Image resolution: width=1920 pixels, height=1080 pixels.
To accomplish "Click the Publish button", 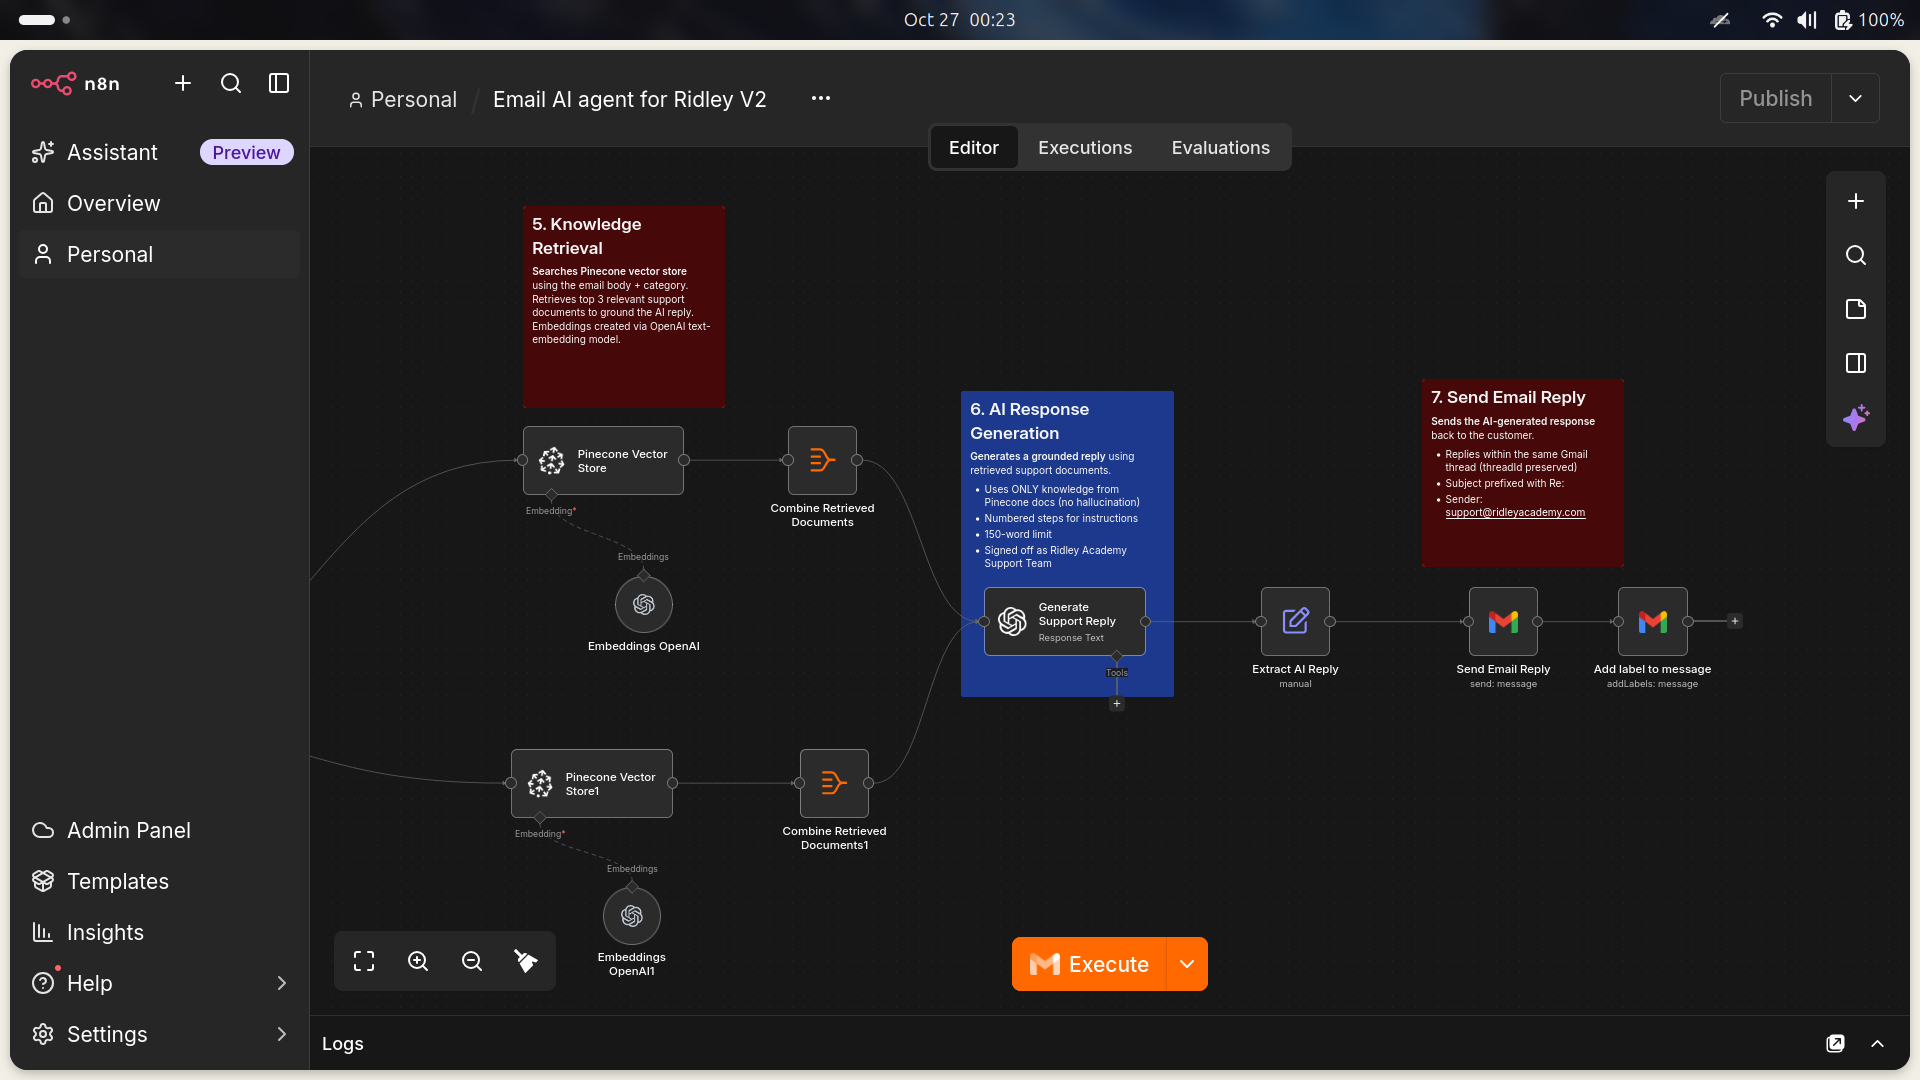I will (x=1775, y=98).
